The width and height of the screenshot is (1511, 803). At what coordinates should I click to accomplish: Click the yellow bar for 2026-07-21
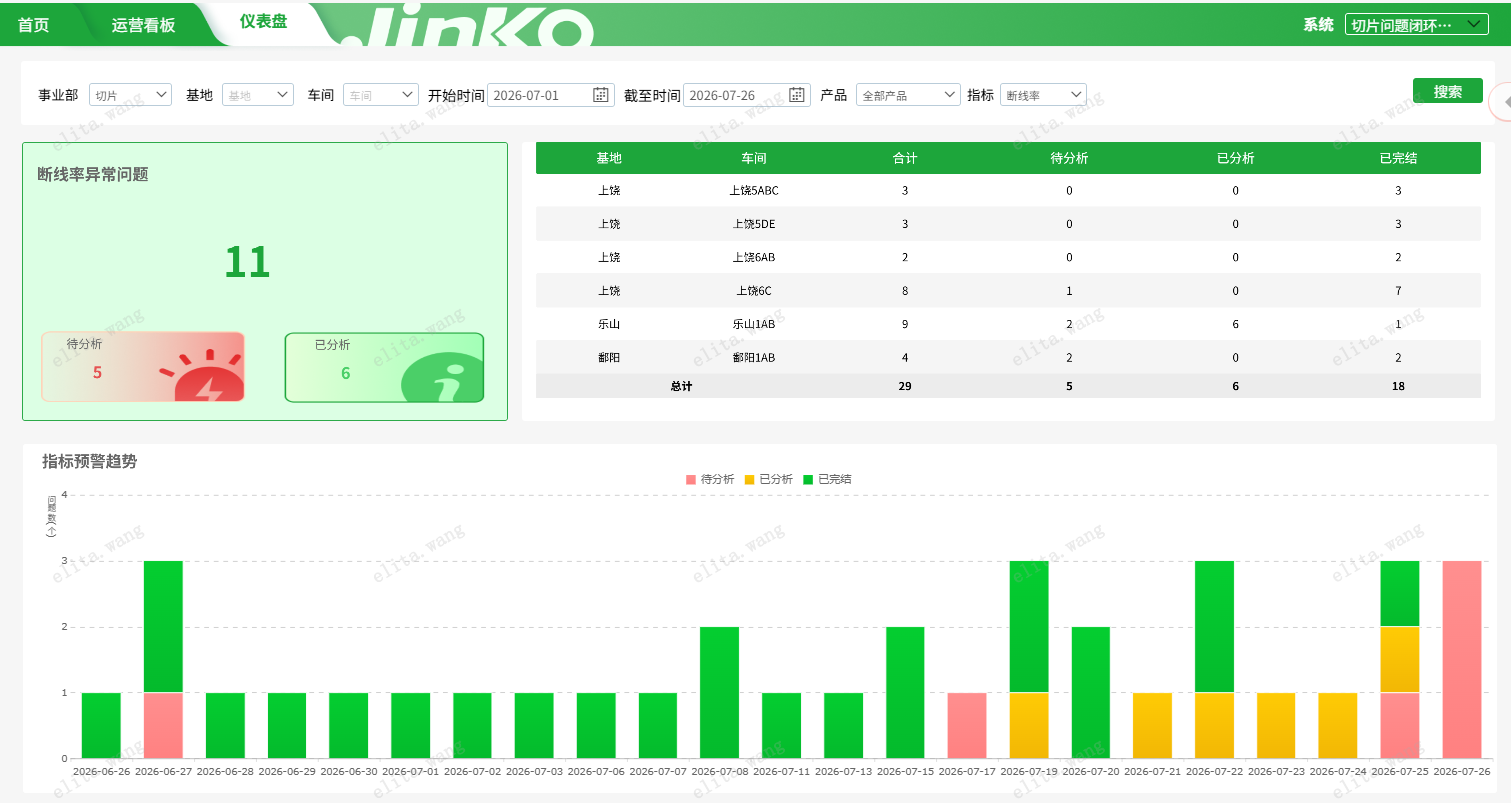pyautogui.click(x=1152, y=725)
